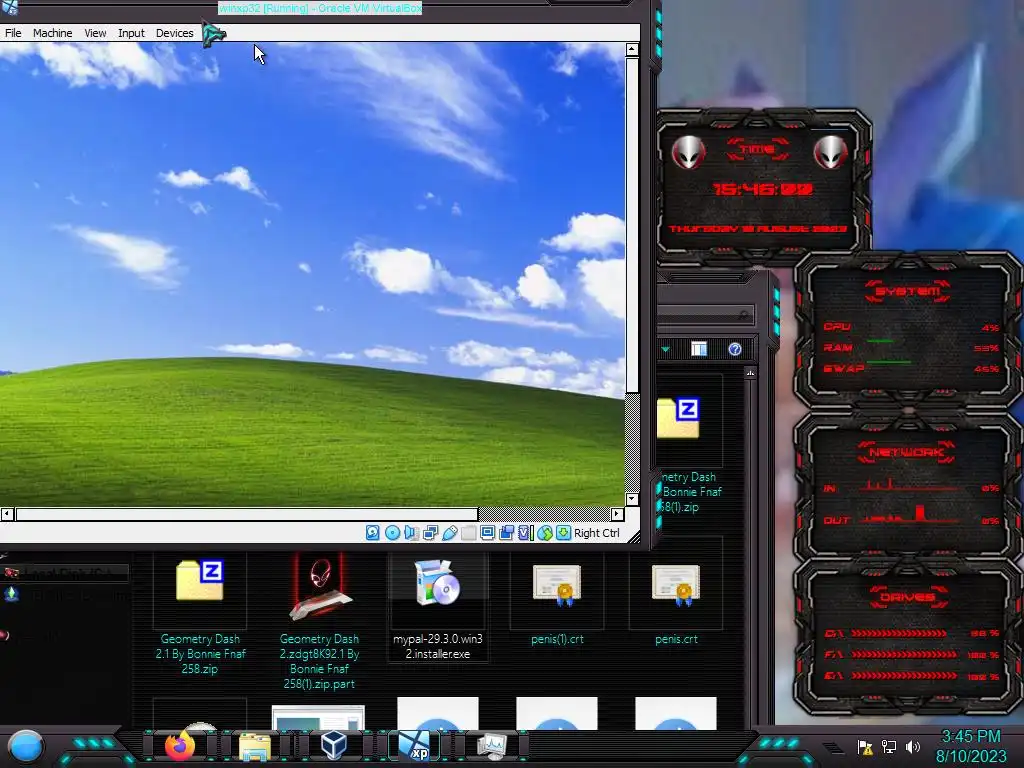Select Geometry Dash 2.1 By Bonnie Fnaf 258.zip
Image resolution: width=1024 pixels, height=768 pixels.
point(200,616)
